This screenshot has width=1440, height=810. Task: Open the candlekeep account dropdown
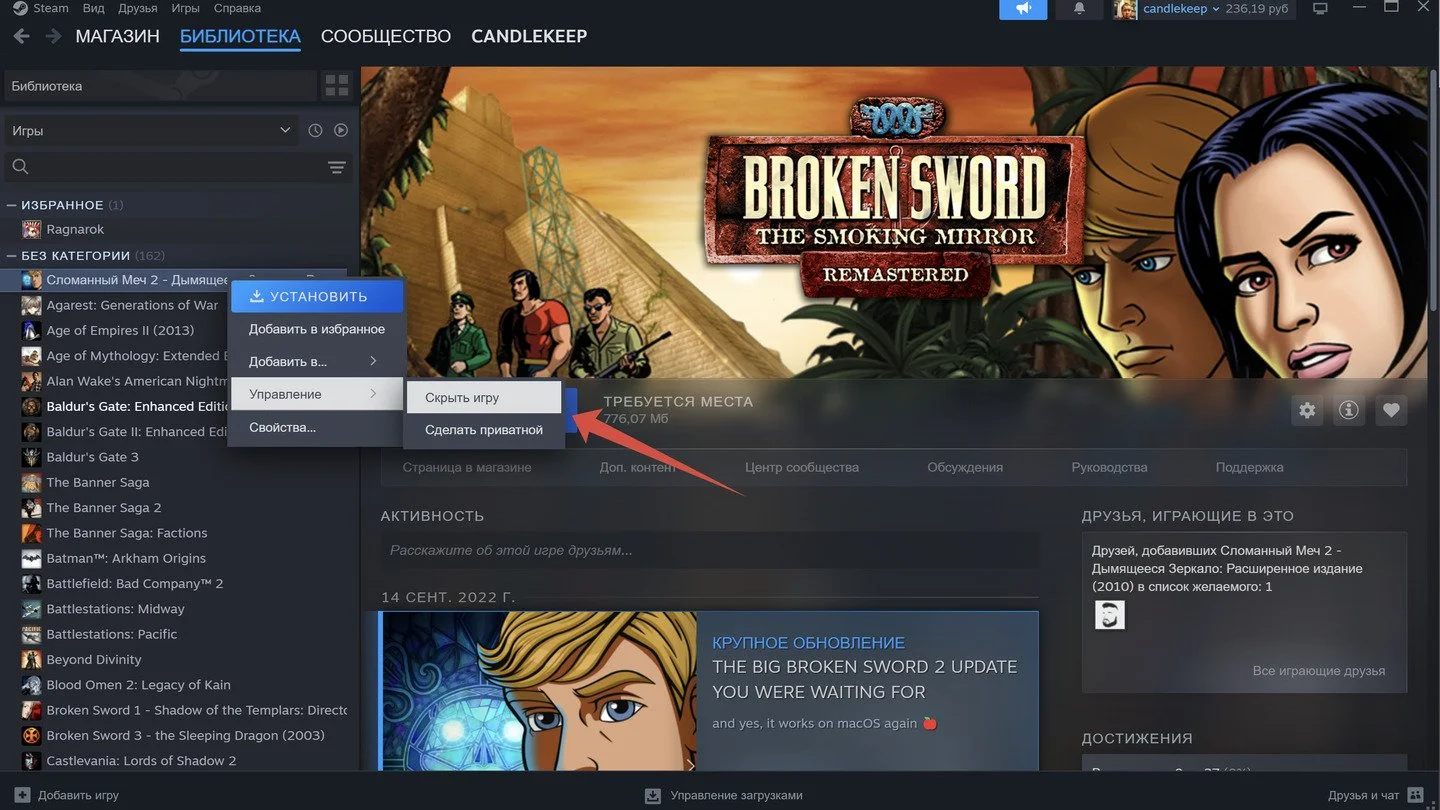(x=1181, y=9)
